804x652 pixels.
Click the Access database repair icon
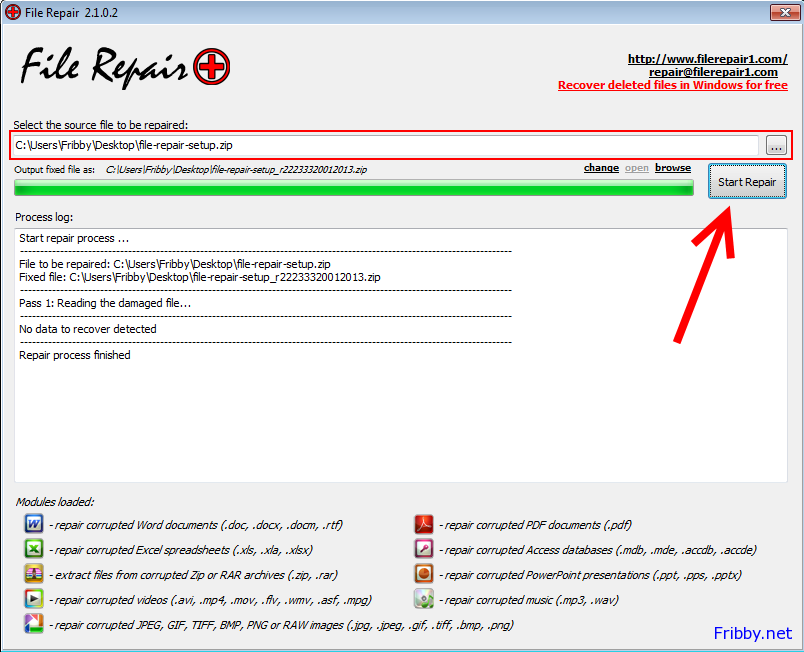(424, 549)
